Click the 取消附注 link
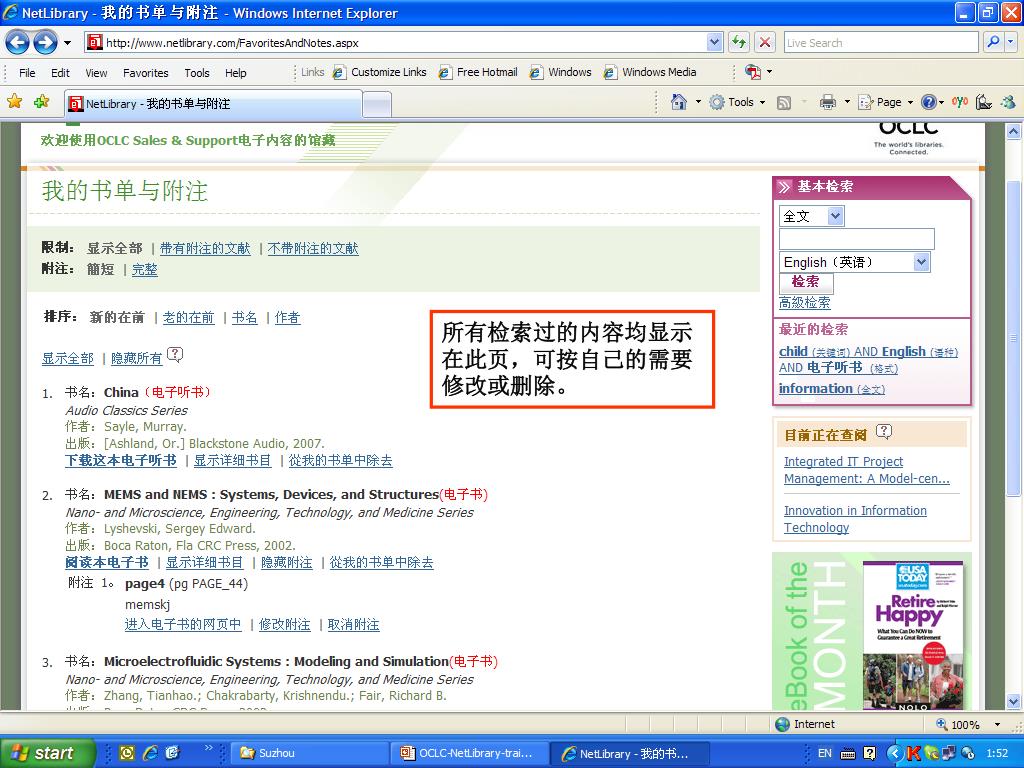Screen dimensions: 1024x768 353,624
